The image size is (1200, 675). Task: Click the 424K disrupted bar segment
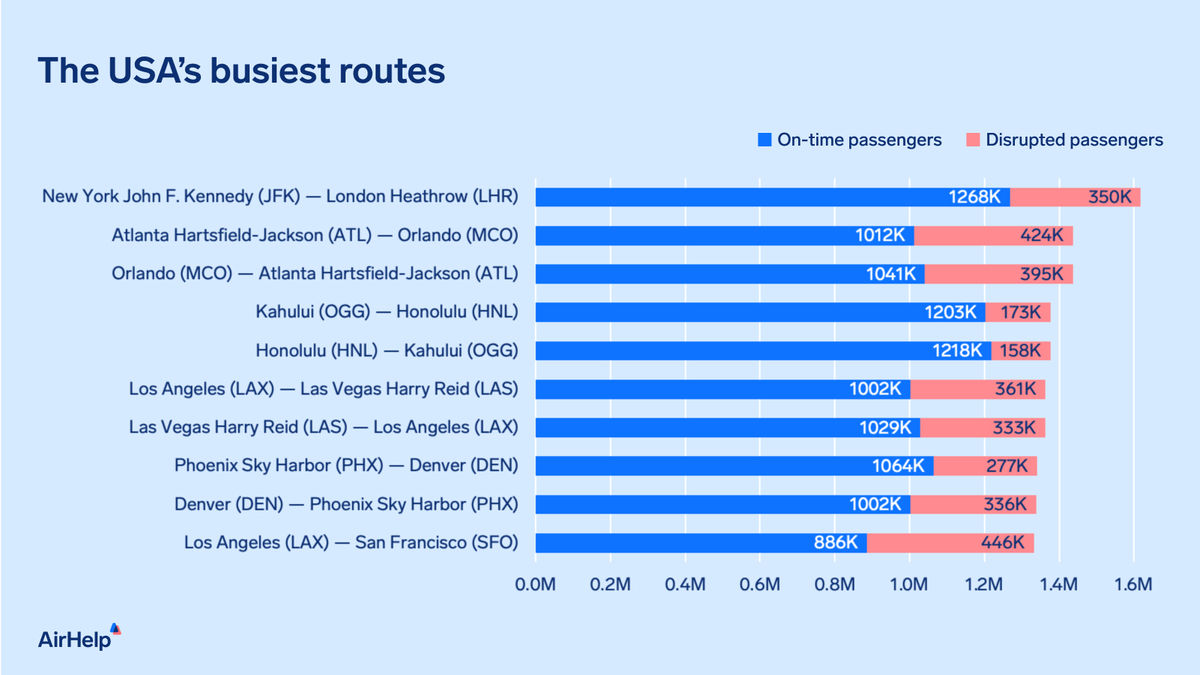click(x=993, y=235)
